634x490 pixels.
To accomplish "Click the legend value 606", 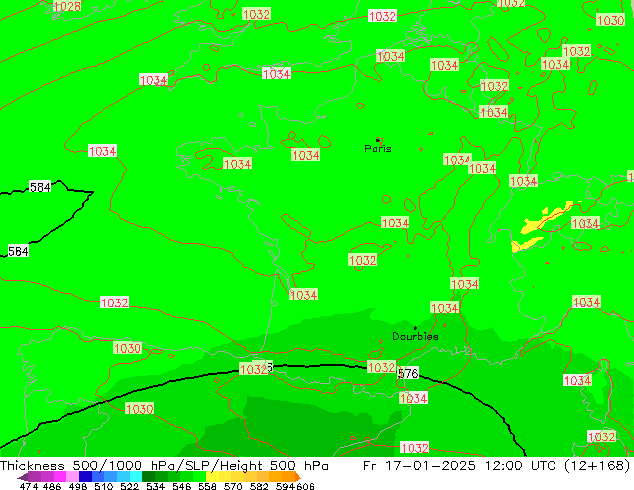I will (x=304, y=486).
